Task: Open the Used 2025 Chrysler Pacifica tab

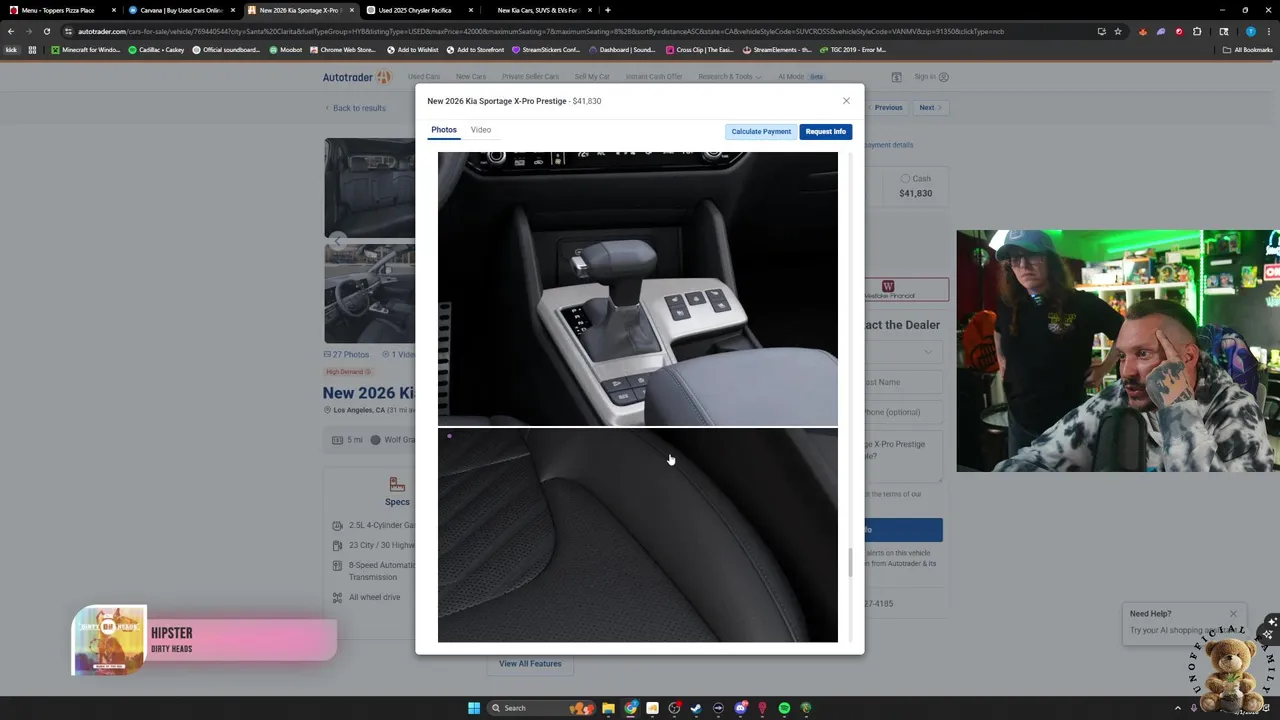Action: (x=420, y=10)
